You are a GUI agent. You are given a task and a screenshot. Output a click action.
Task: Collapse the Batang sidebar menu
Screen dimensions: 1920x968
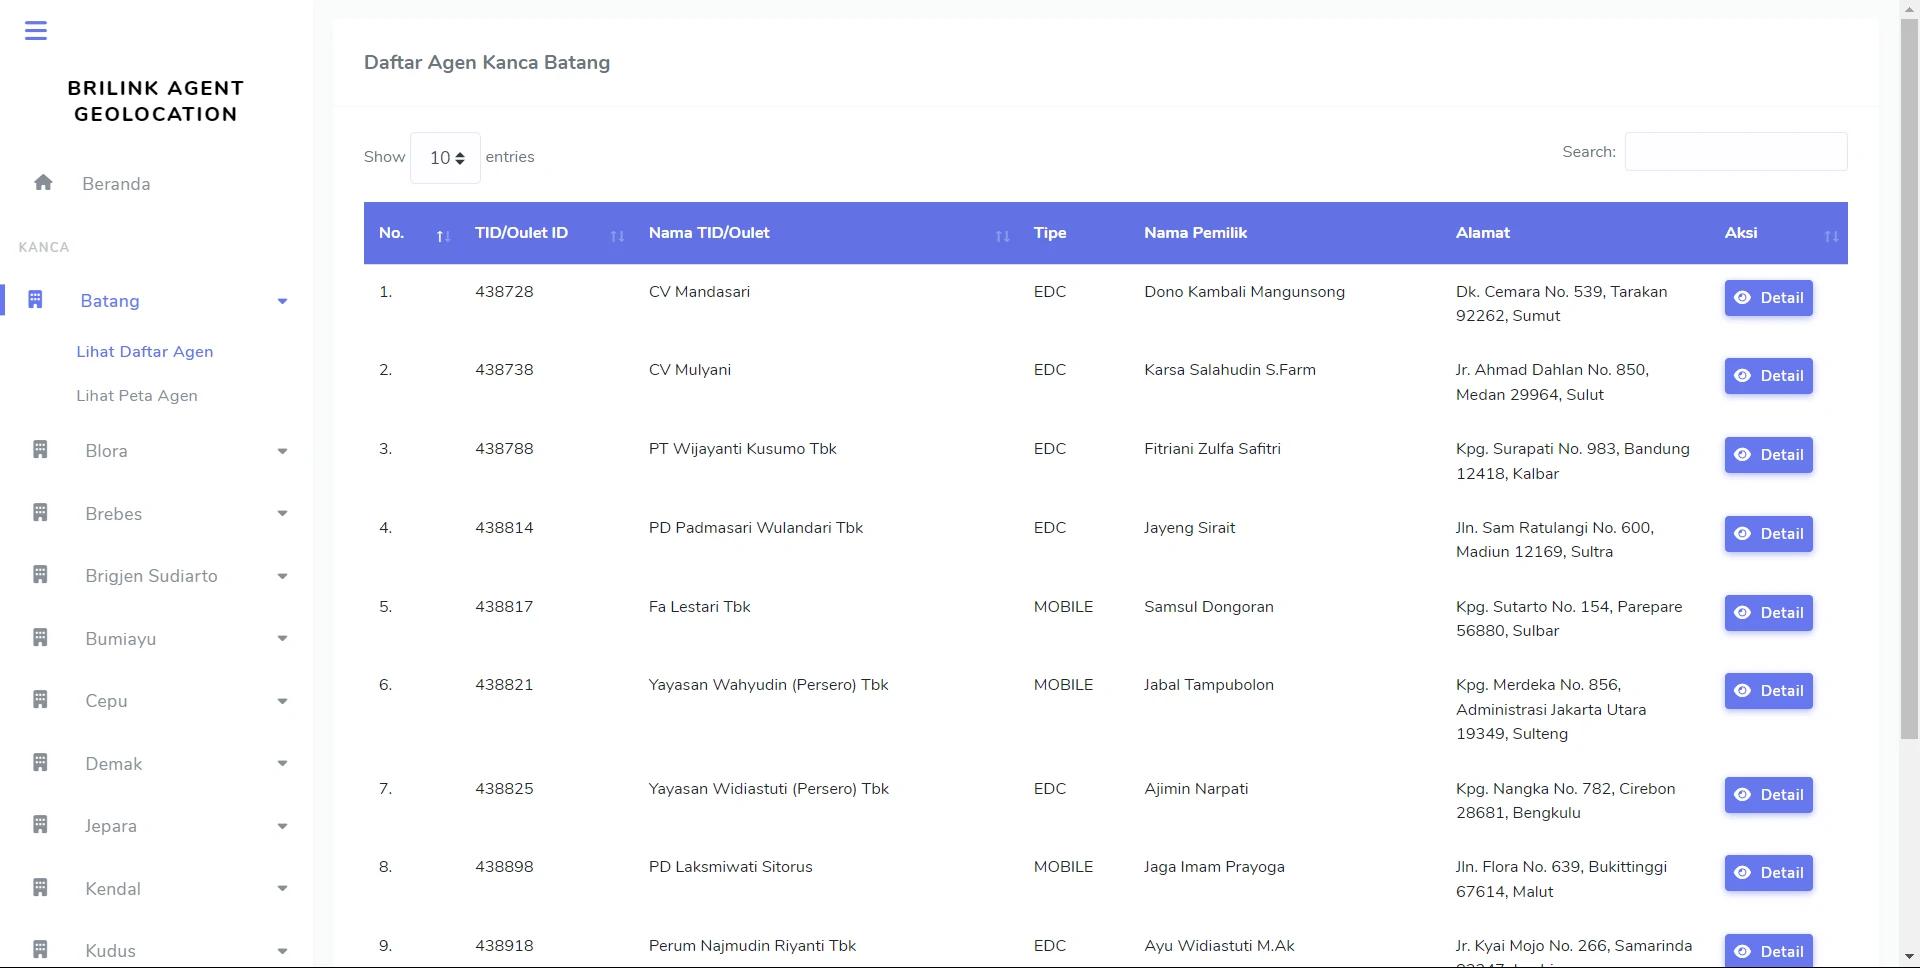pos(282,301)
